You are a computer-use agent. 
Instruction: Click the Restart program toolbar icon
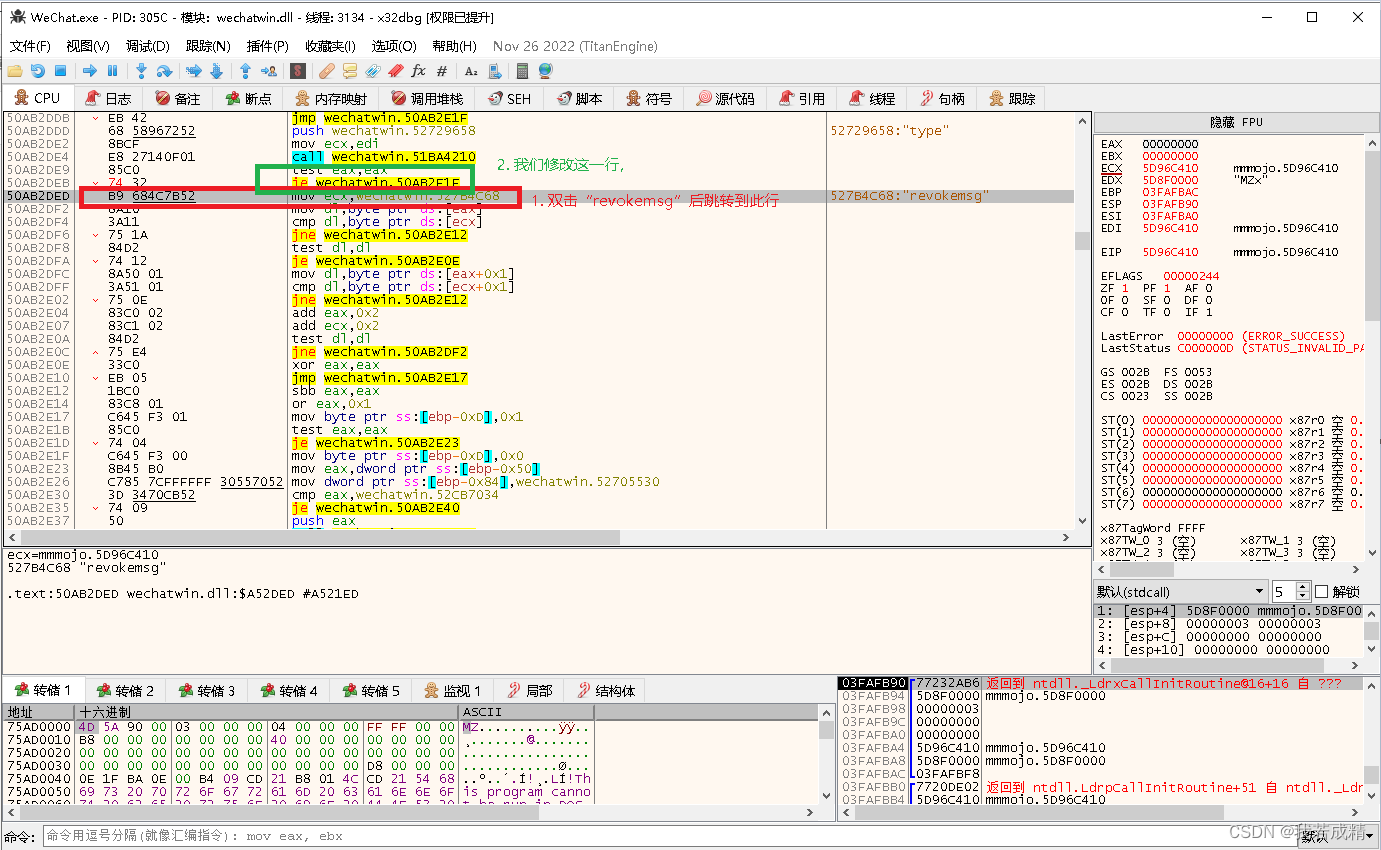tap(37, 71)
